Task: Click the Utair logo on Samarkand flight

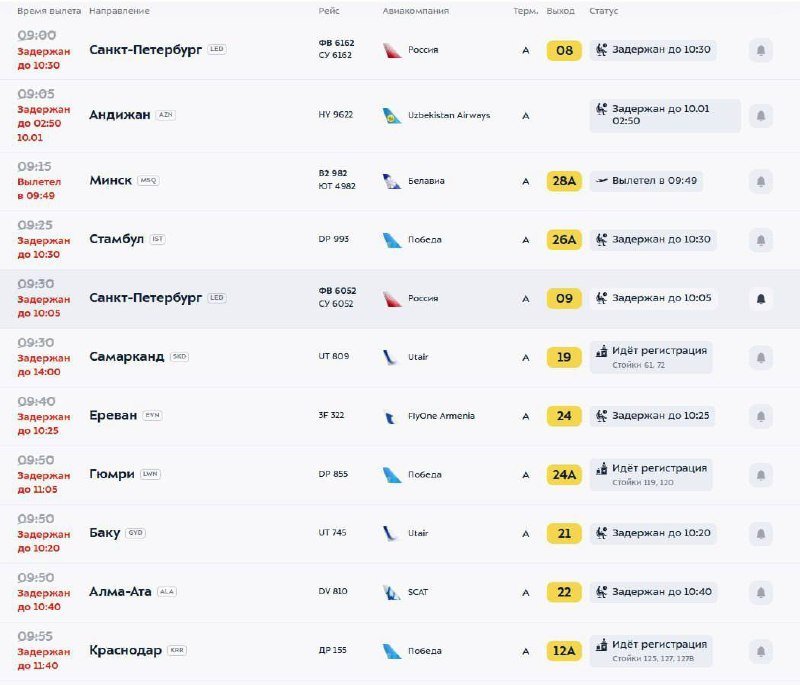Action: (392, 357)
